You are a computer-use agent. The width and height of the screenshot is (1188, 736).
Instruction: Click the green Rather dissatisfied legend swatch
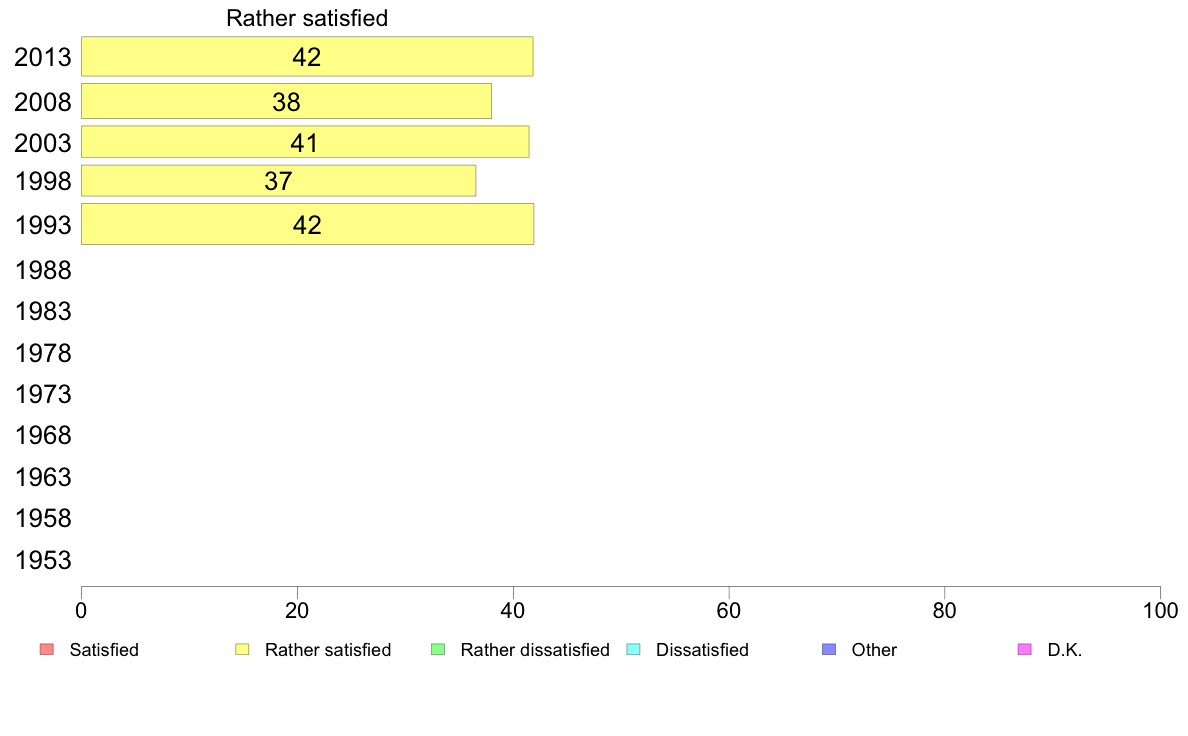438,650
